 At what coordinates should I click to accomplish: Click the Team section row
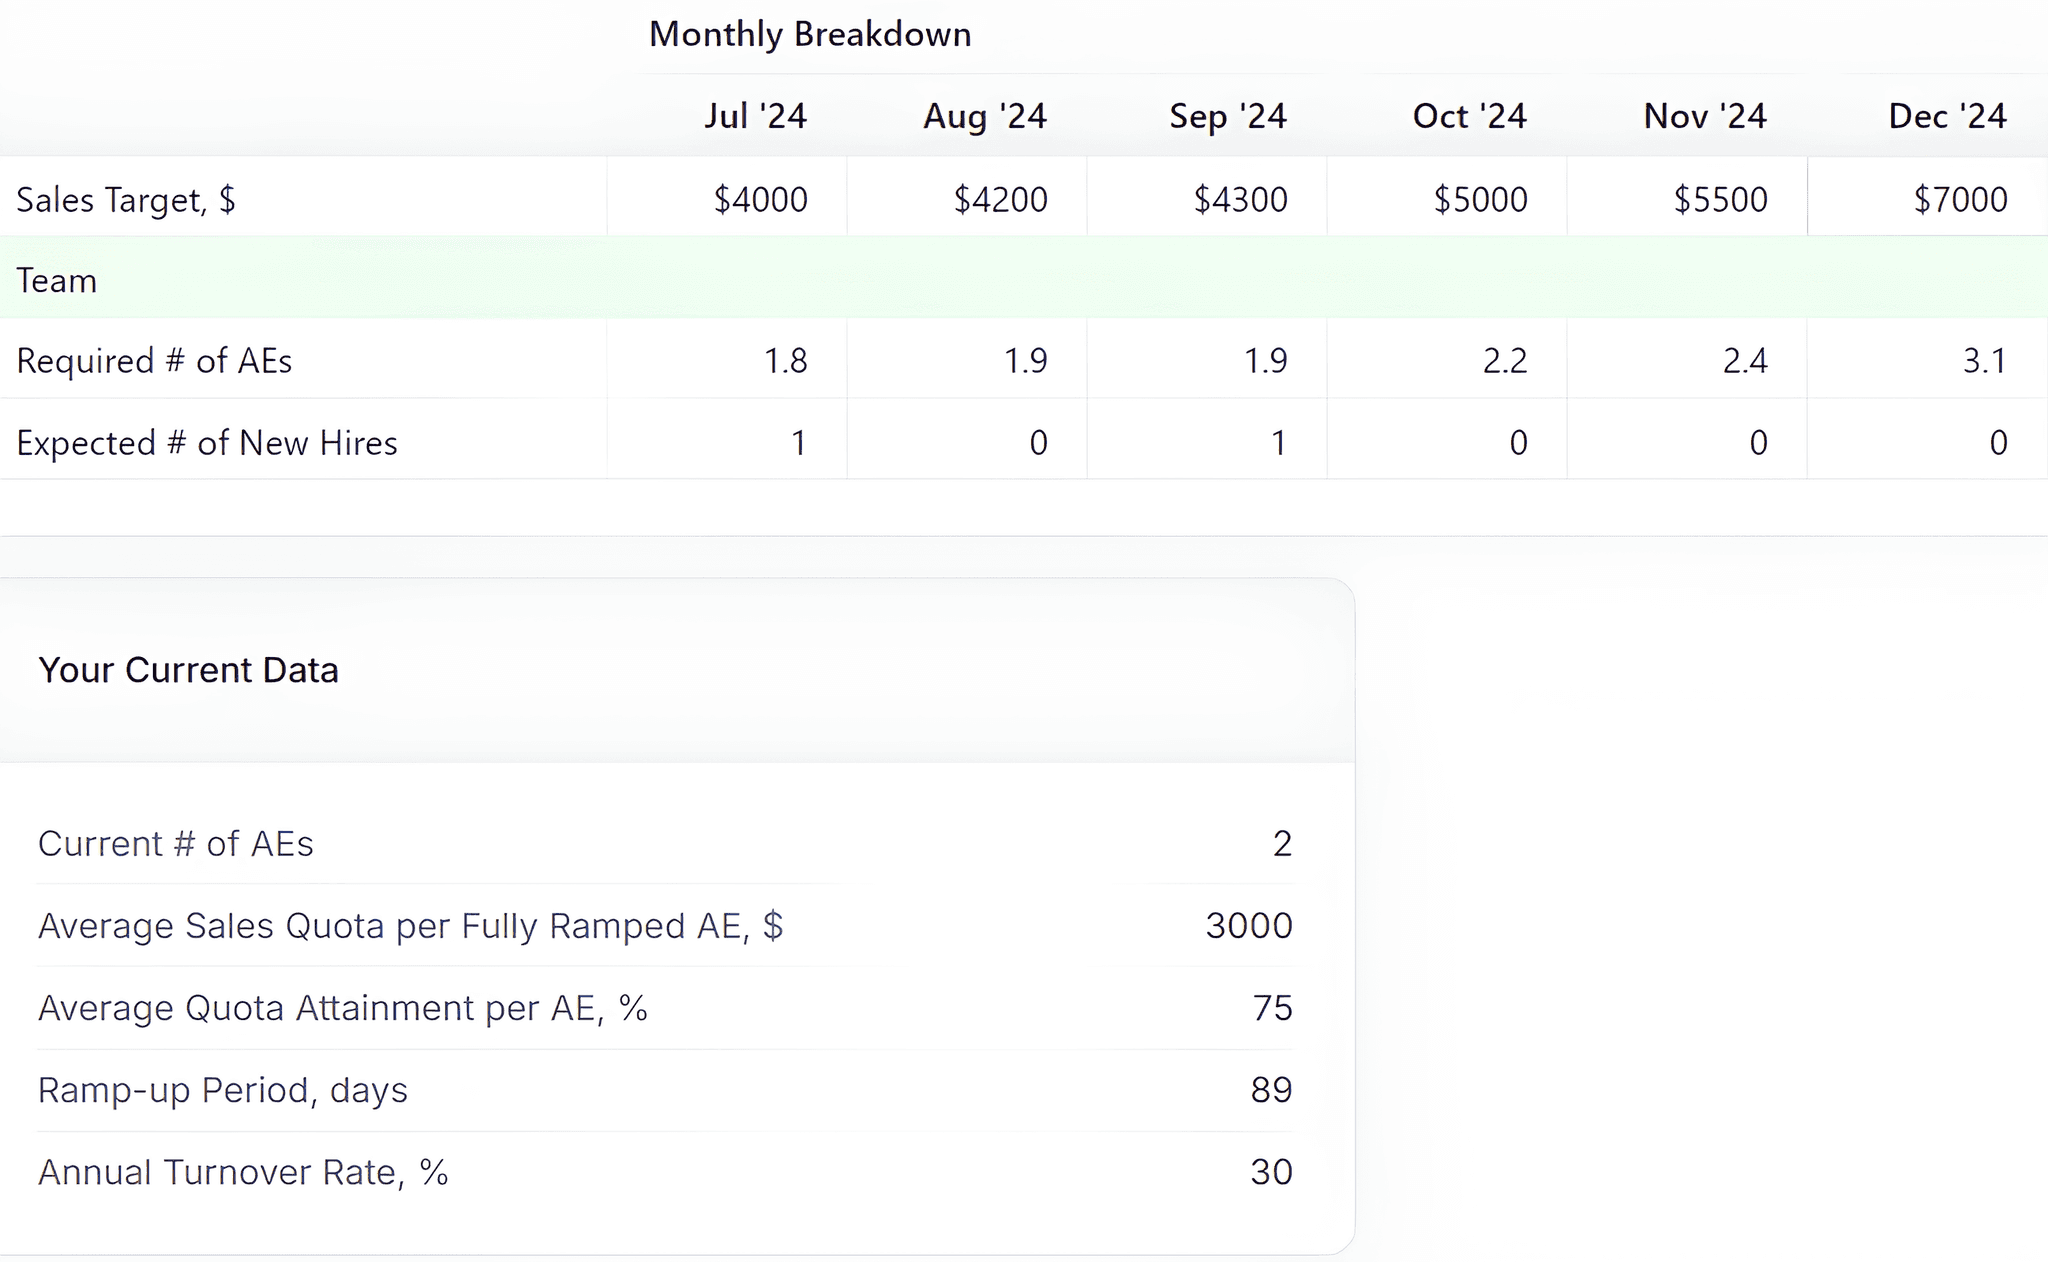[x=56, y=281]
